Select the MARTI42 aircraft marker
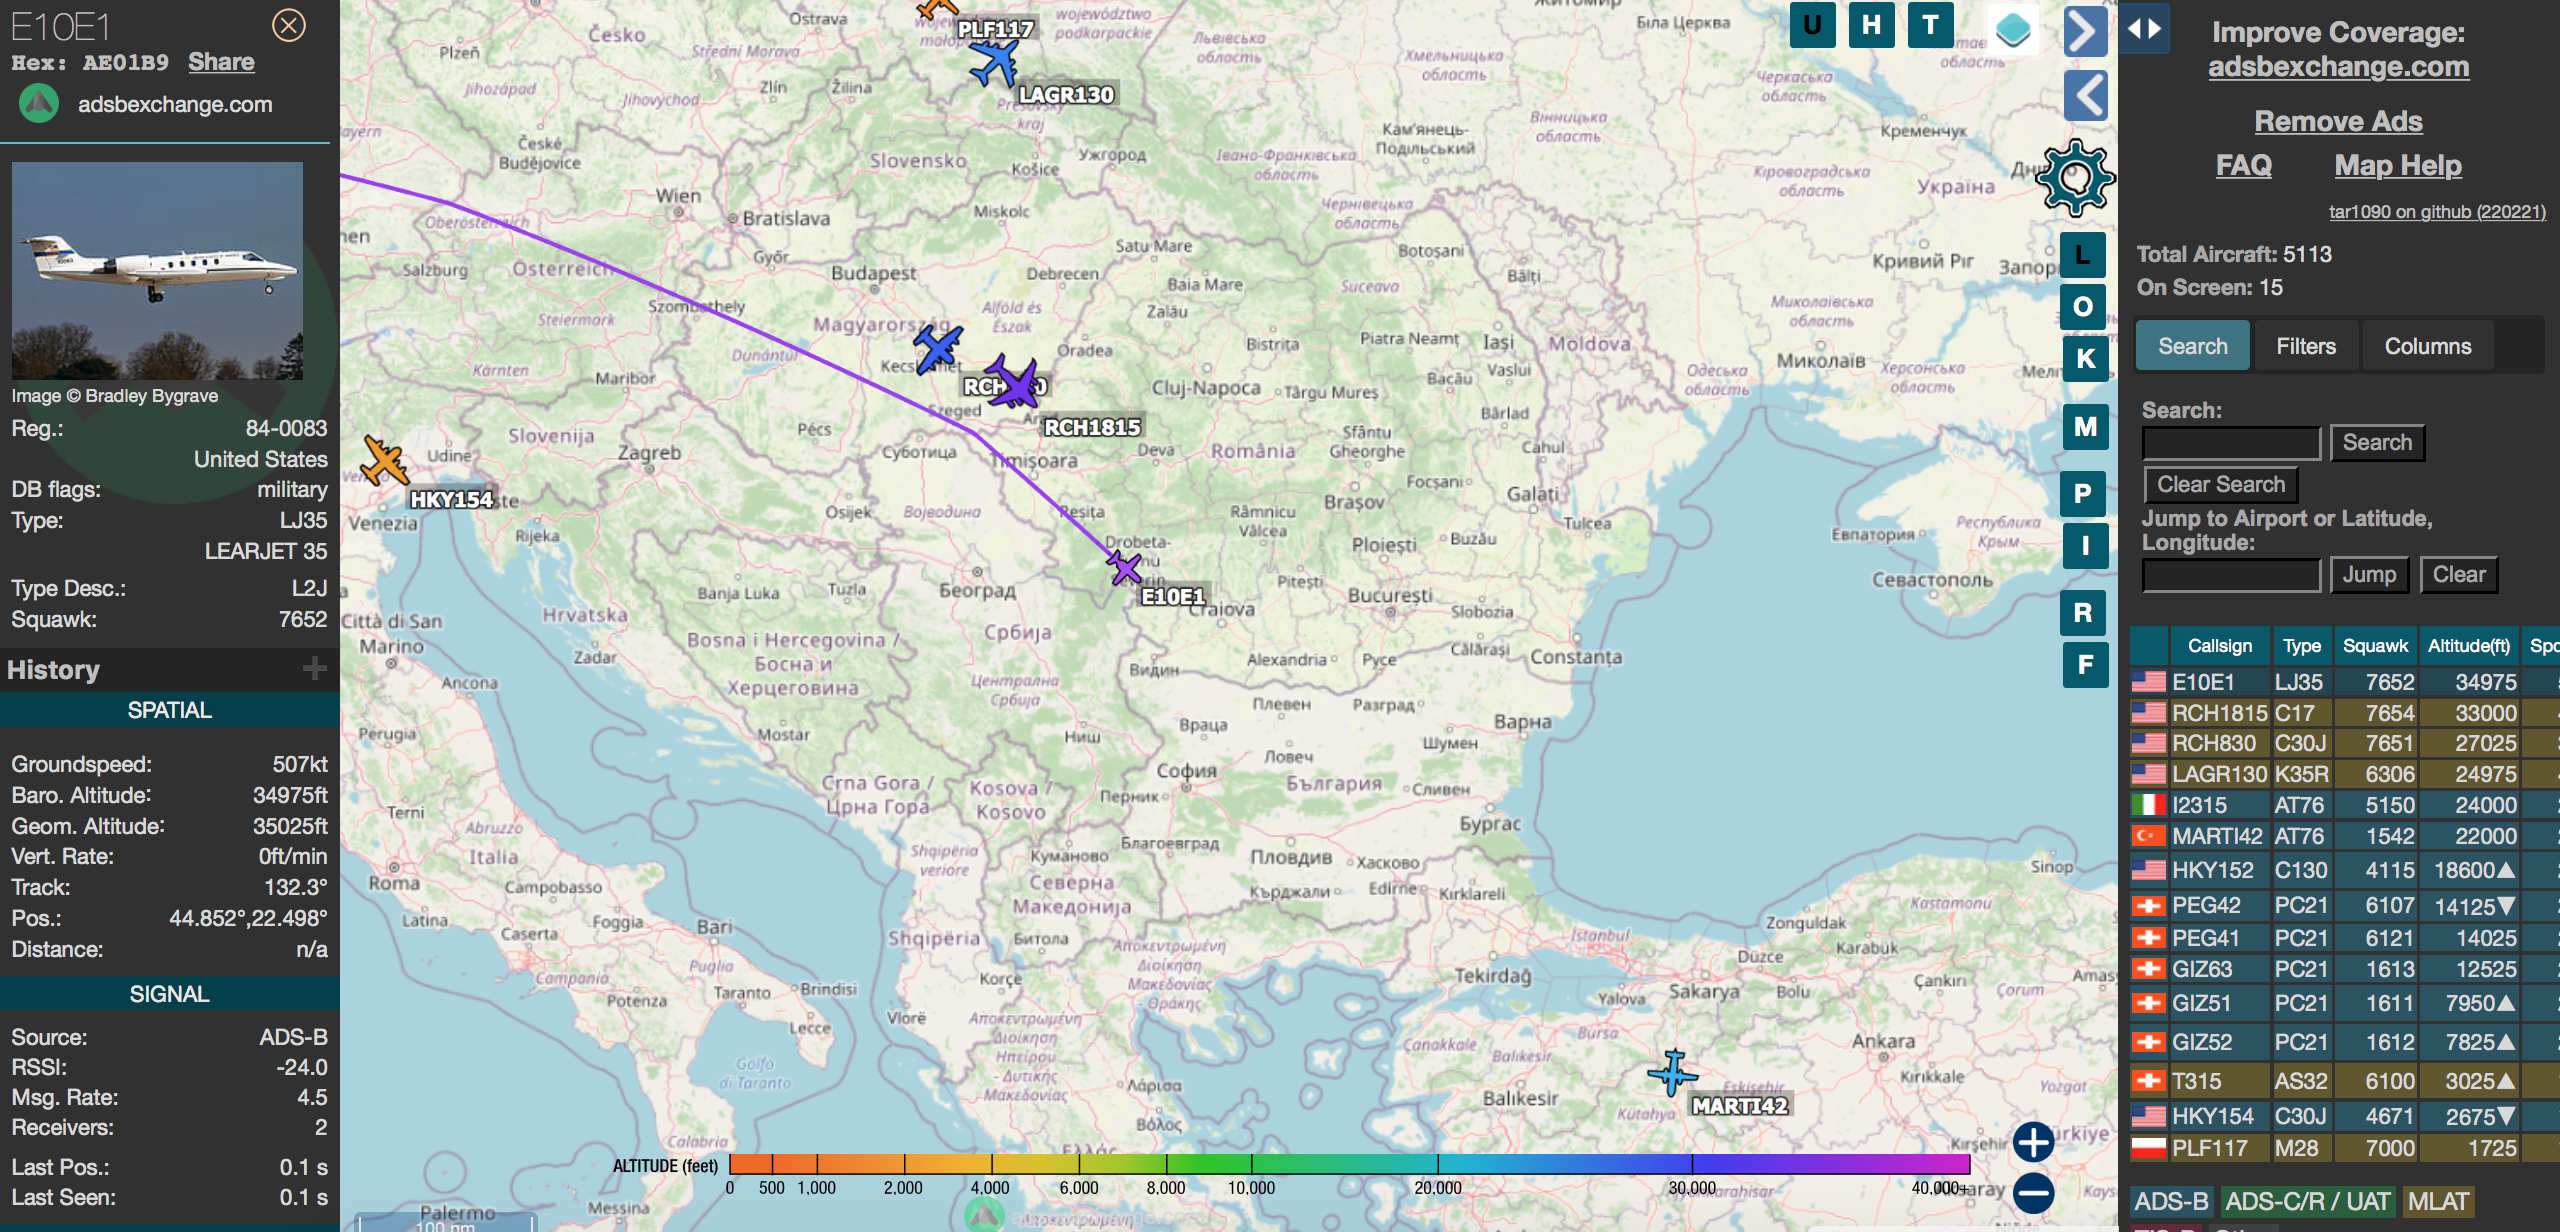The height and width of the screenshot is (1232, 2560). point(1672,1073)
